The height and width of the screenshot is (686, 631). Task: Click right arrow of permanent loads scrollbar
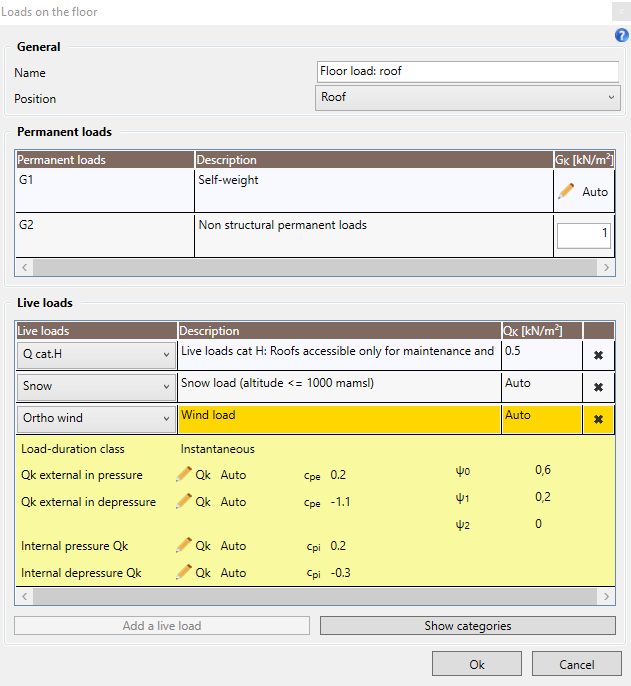[x=606, y=267]
